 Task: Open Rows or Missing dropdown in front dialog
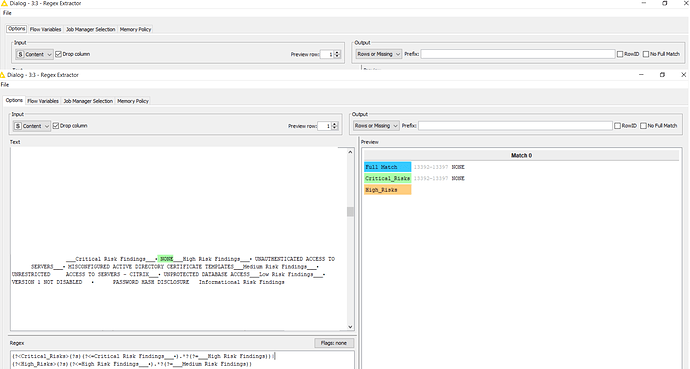click(x=376, y=126)
